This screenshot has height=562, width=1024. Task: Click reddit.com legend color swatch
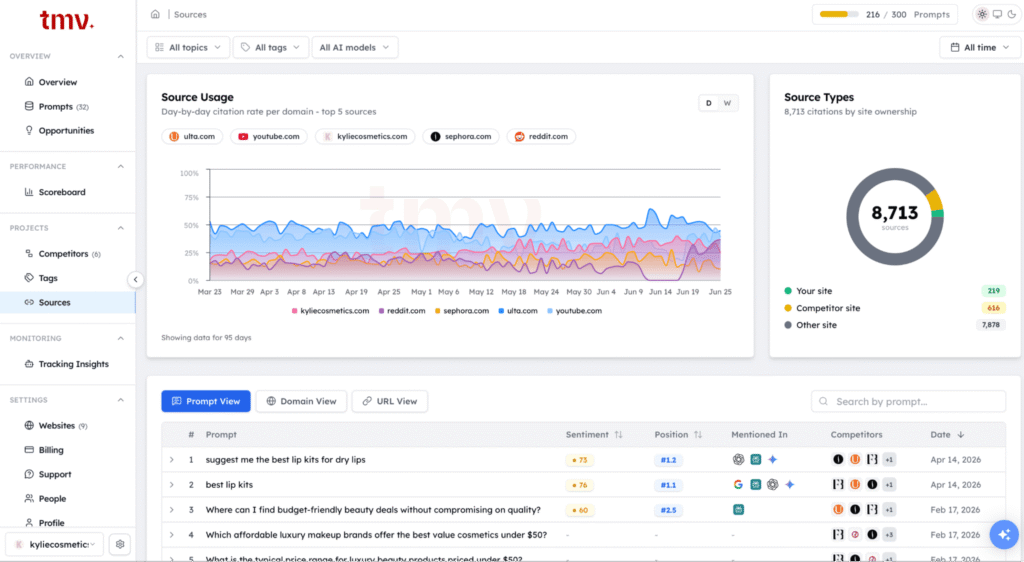coord(381,311)
